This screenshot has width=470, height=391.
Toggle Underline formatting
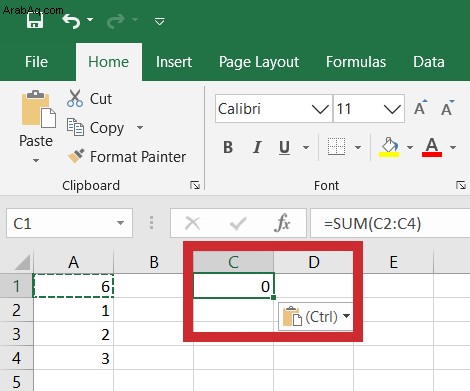284,147
